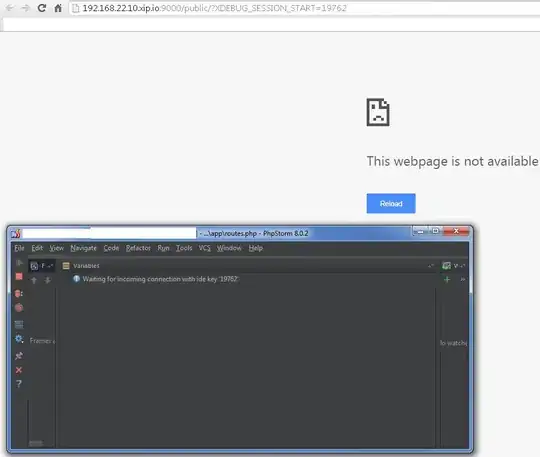540x457 pixels.
Task: Add new watch with green plus
Action: tap(447, 279)
